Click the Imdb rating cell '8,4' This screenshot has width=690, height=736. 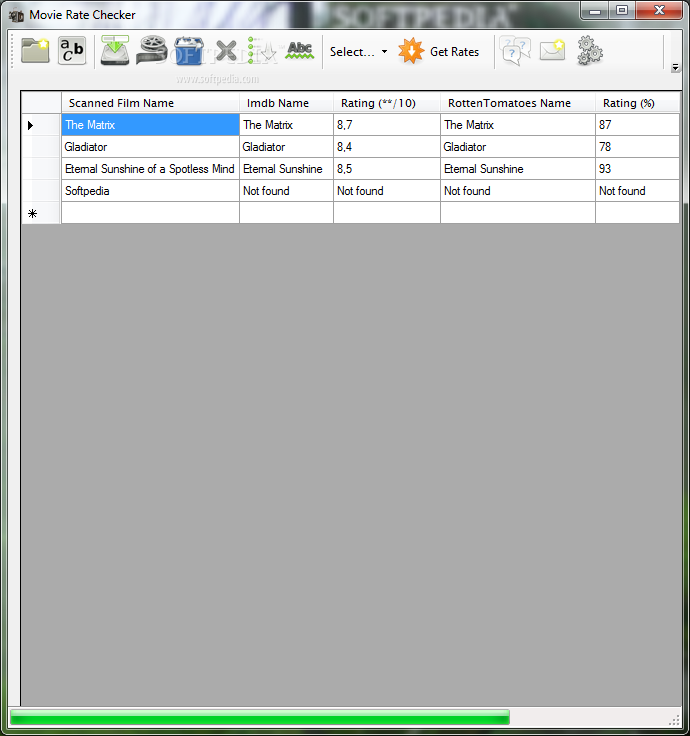pos(387,147)
